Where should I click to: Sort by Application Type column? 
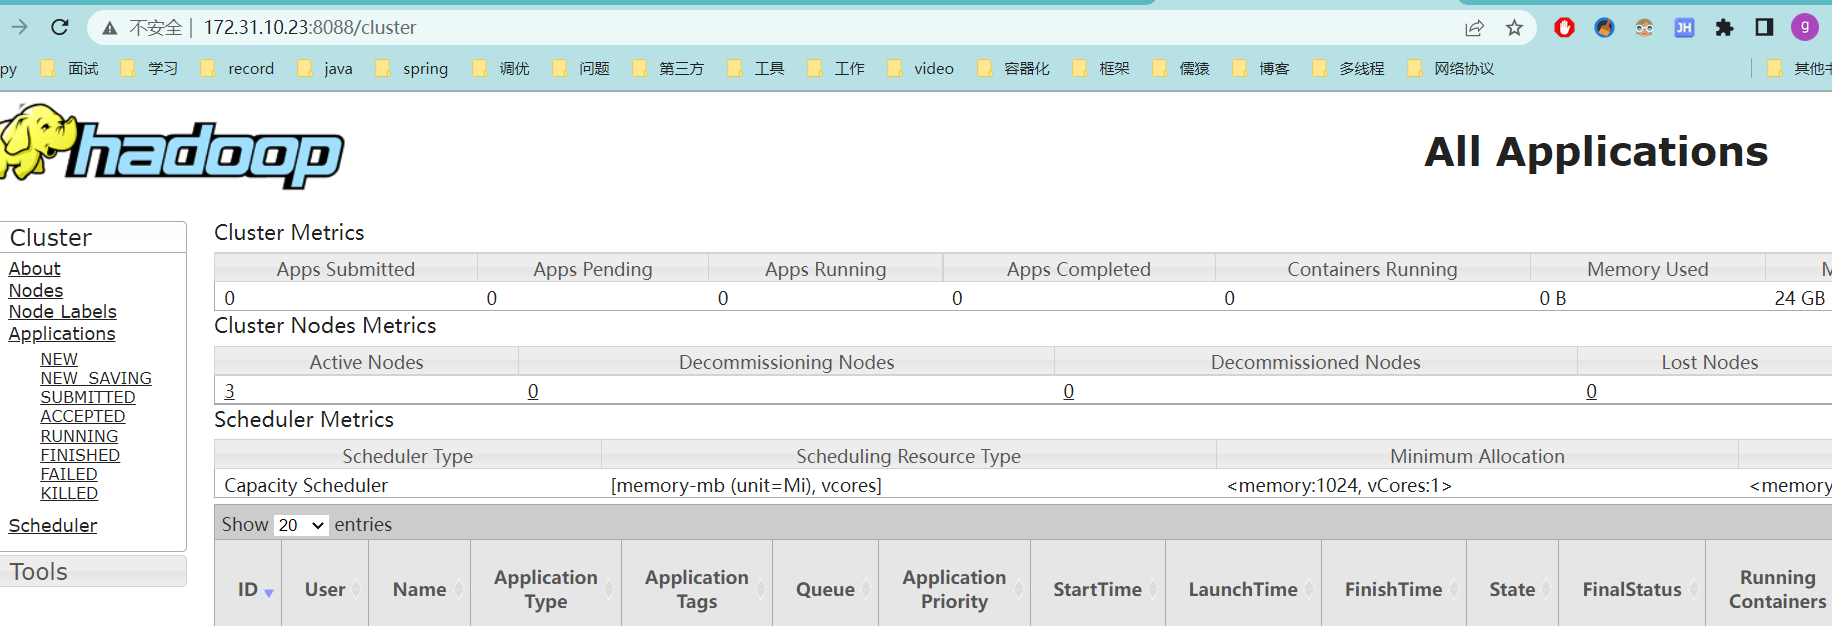(x=546, y=590)
